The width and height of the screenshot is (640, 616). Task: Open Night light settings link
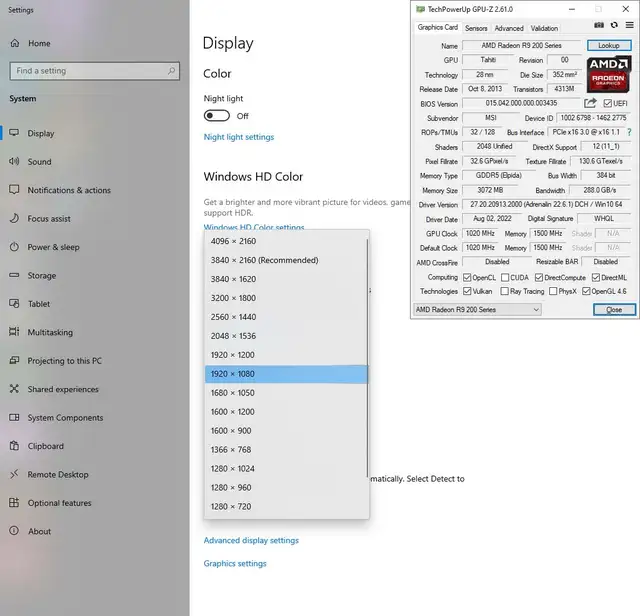click(x=239, y=137)
